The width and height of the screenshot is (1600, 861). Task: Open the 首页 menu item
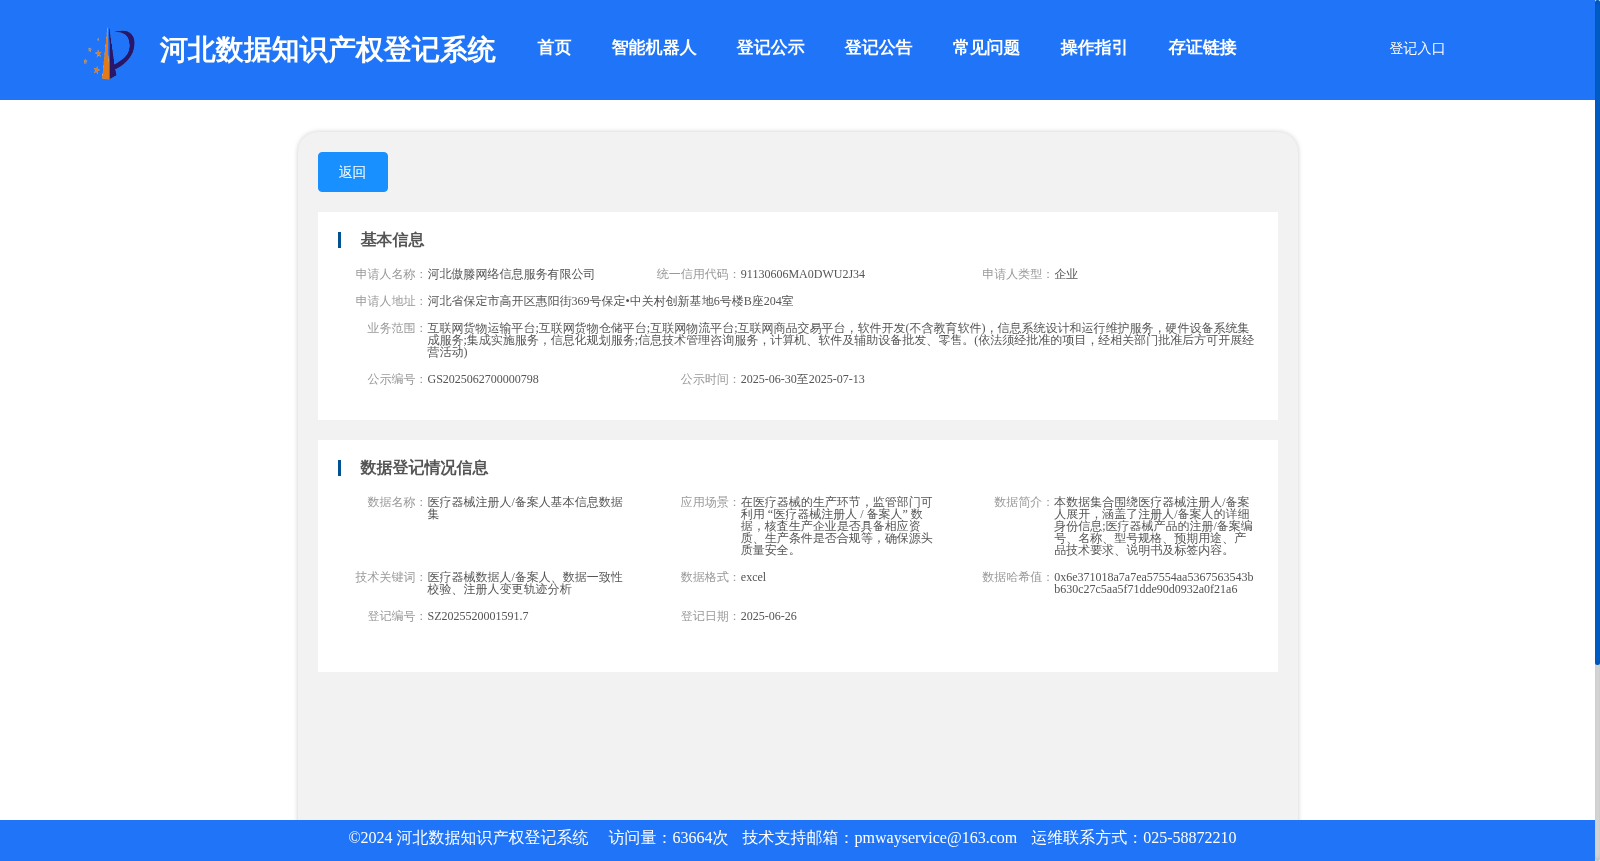pyautogui.click(x=554, y=48)
